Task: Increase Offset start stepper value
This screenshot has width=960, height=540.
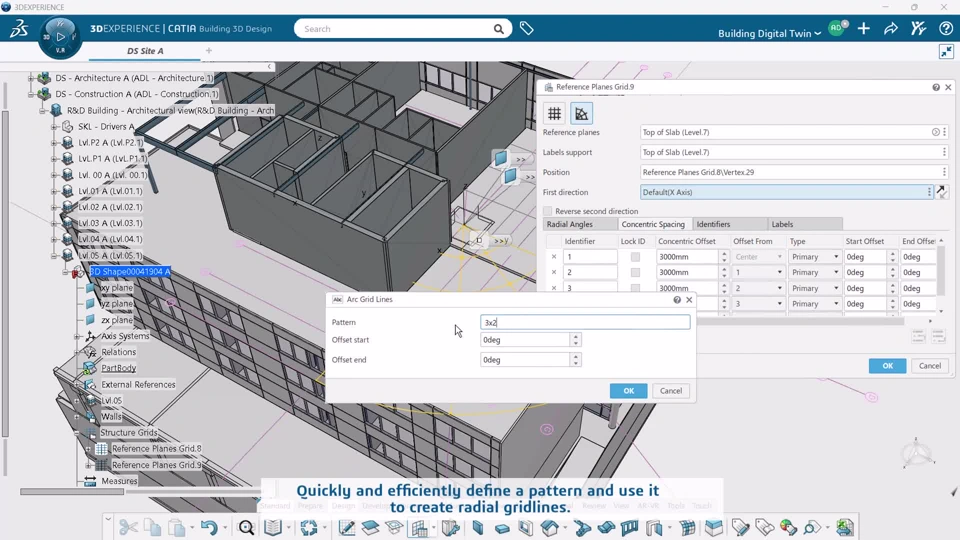Action: pos(576,336)
